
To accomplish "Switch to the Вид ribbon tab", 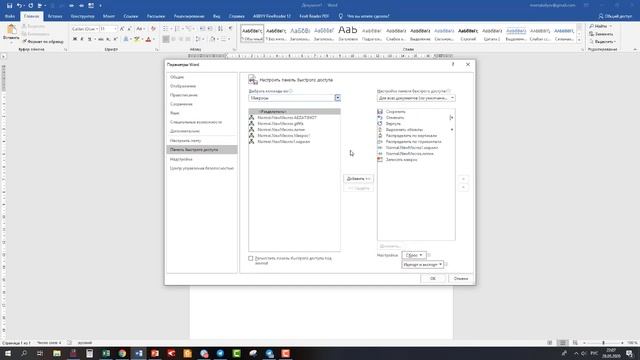I will [x=216, y=16].
